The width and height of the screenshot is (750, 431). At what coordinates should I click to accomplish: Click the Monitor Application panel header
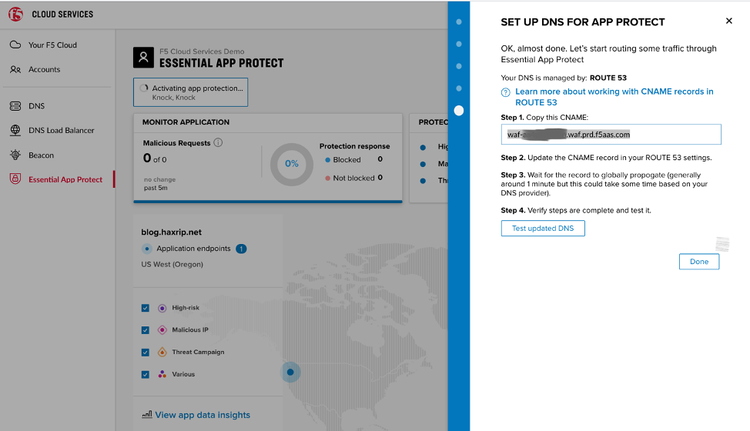click(x=268, y=122)
